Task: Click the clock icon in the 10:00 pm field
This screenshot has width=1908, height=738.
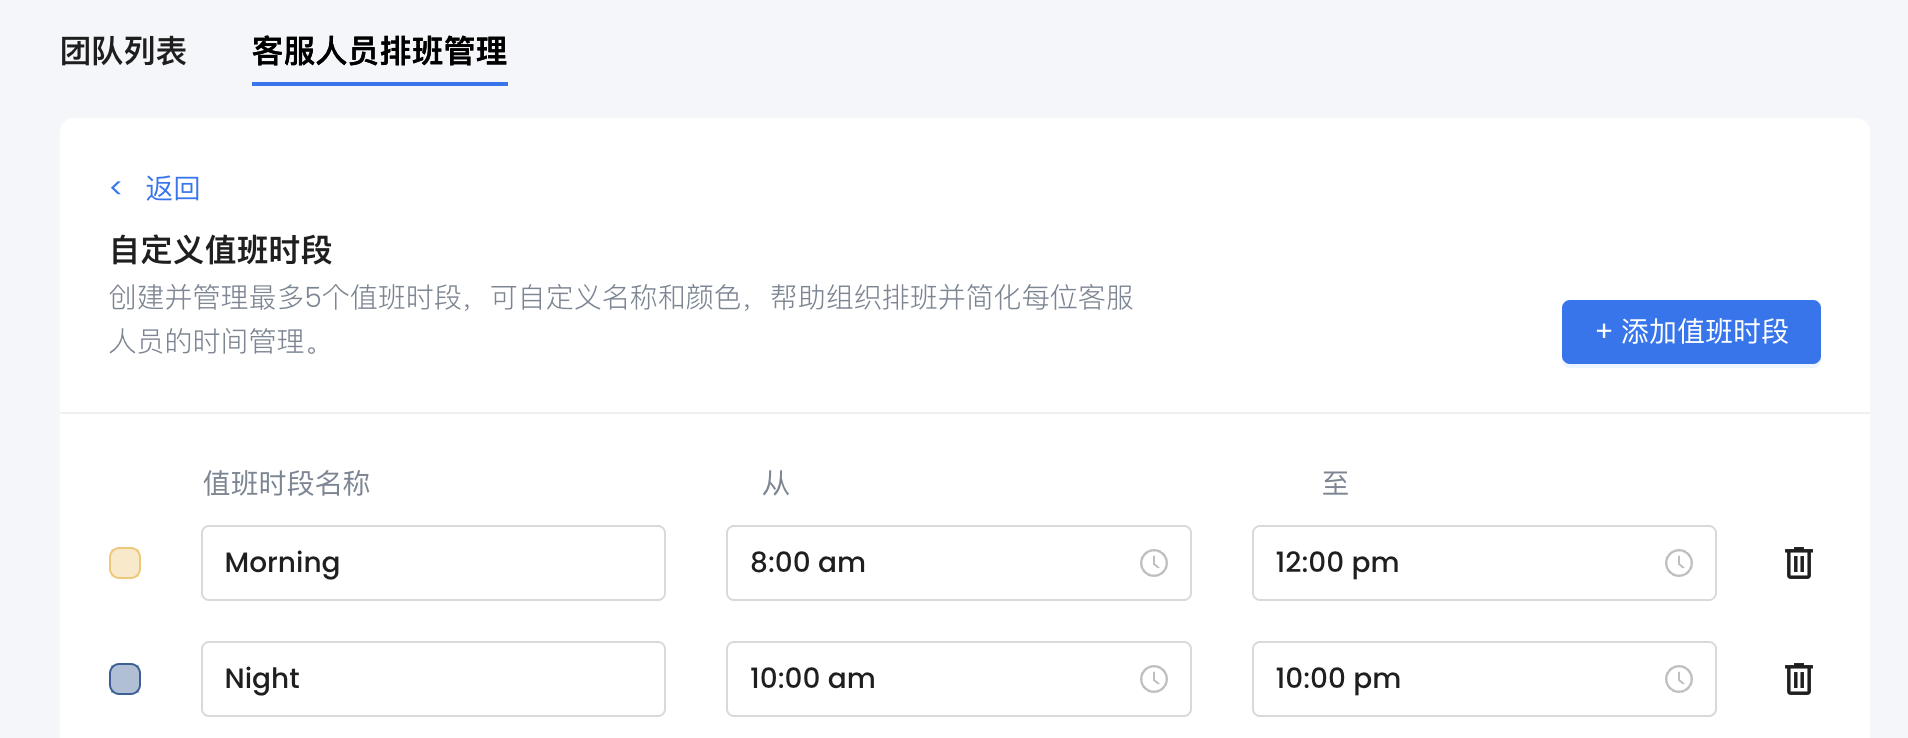Action: pos(1679,679)
